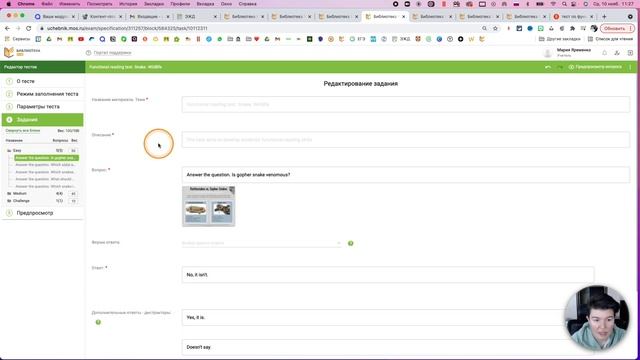Click the Chrome "Обновить" update button

[617, 28]
